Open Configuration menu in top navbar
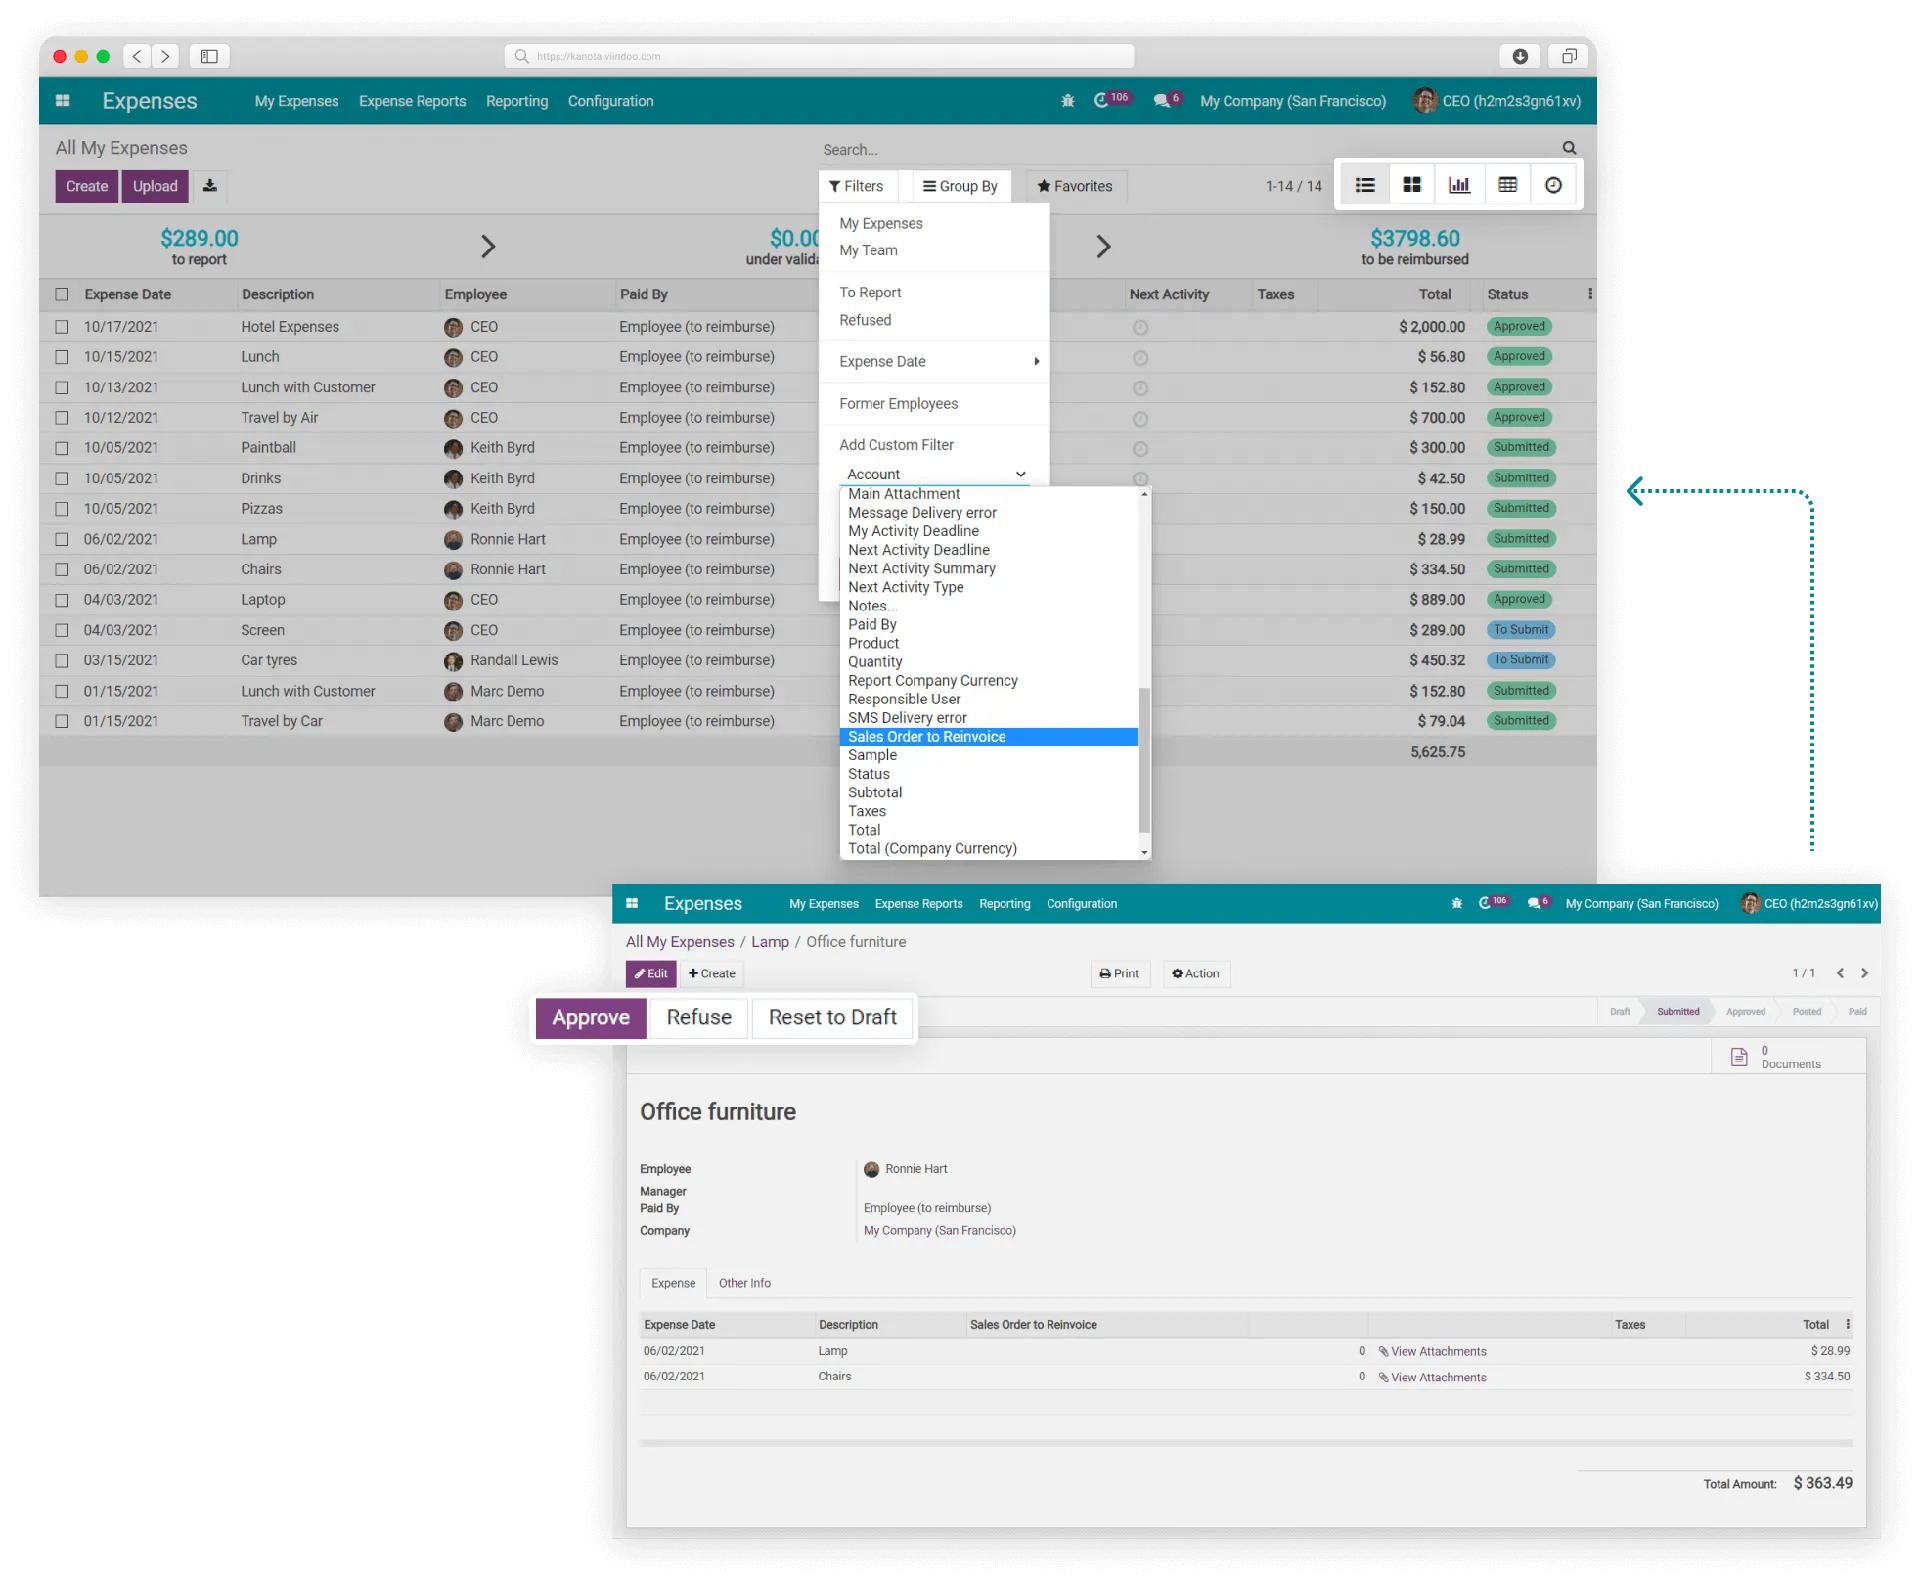The width and height of the screenshot is (1920, 1582). coord(610,101)
